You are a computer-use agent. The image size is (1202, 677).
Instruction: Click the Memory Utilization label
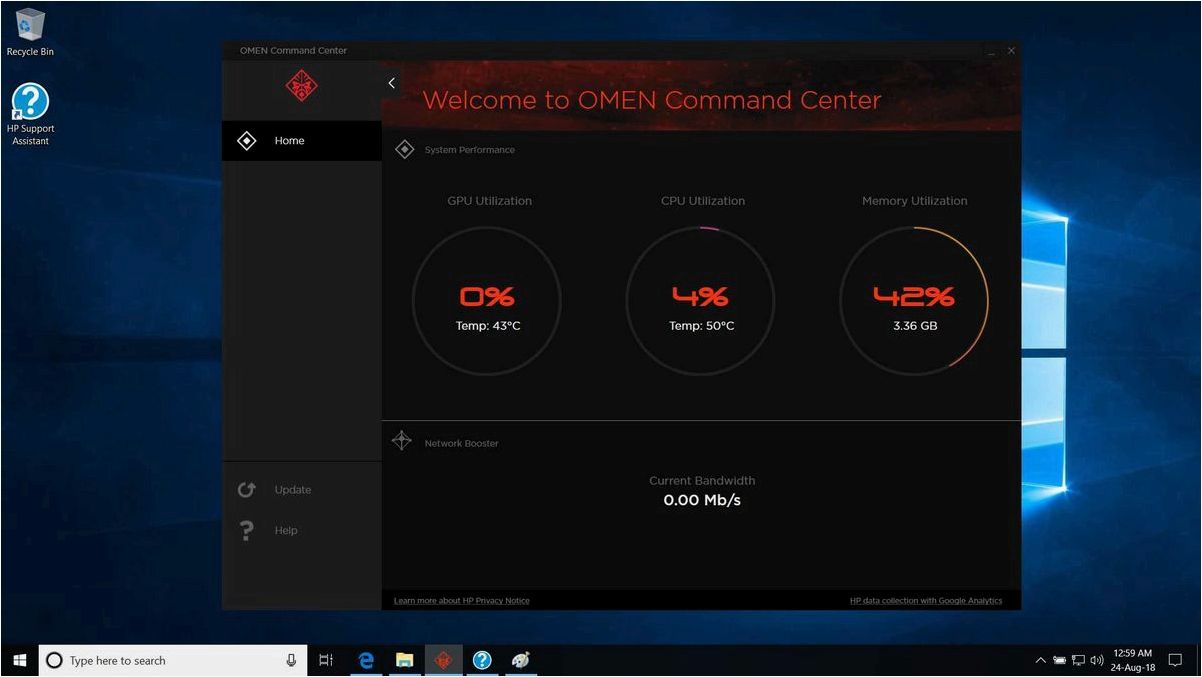pos(914,201)
